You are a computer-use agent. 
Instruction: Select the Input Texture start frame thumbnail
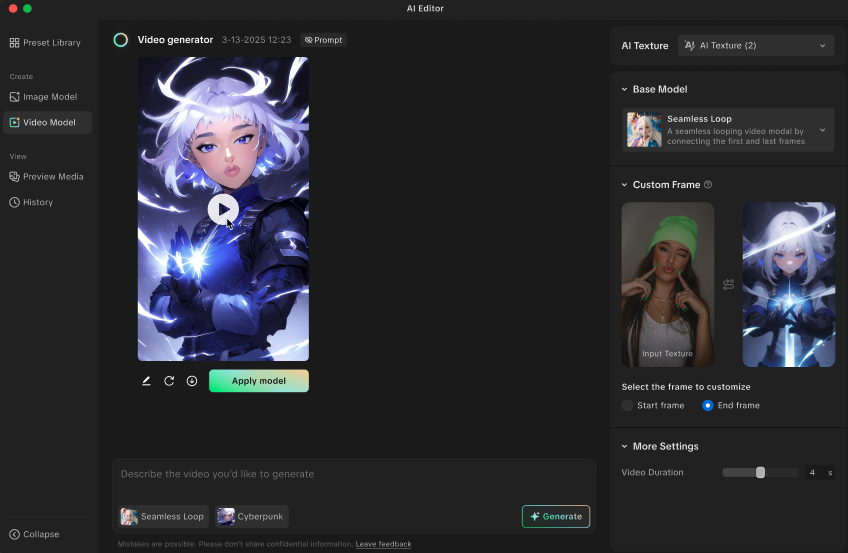668,285
